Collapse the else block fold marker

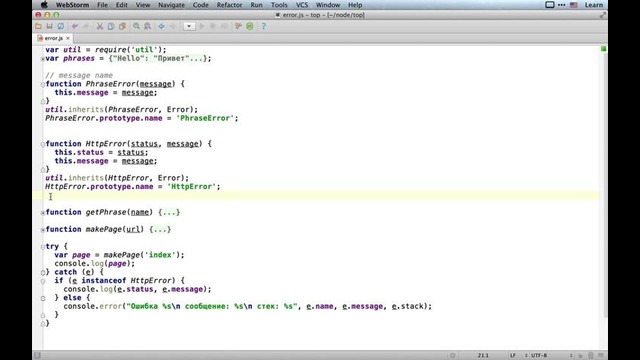click(43, 298)
